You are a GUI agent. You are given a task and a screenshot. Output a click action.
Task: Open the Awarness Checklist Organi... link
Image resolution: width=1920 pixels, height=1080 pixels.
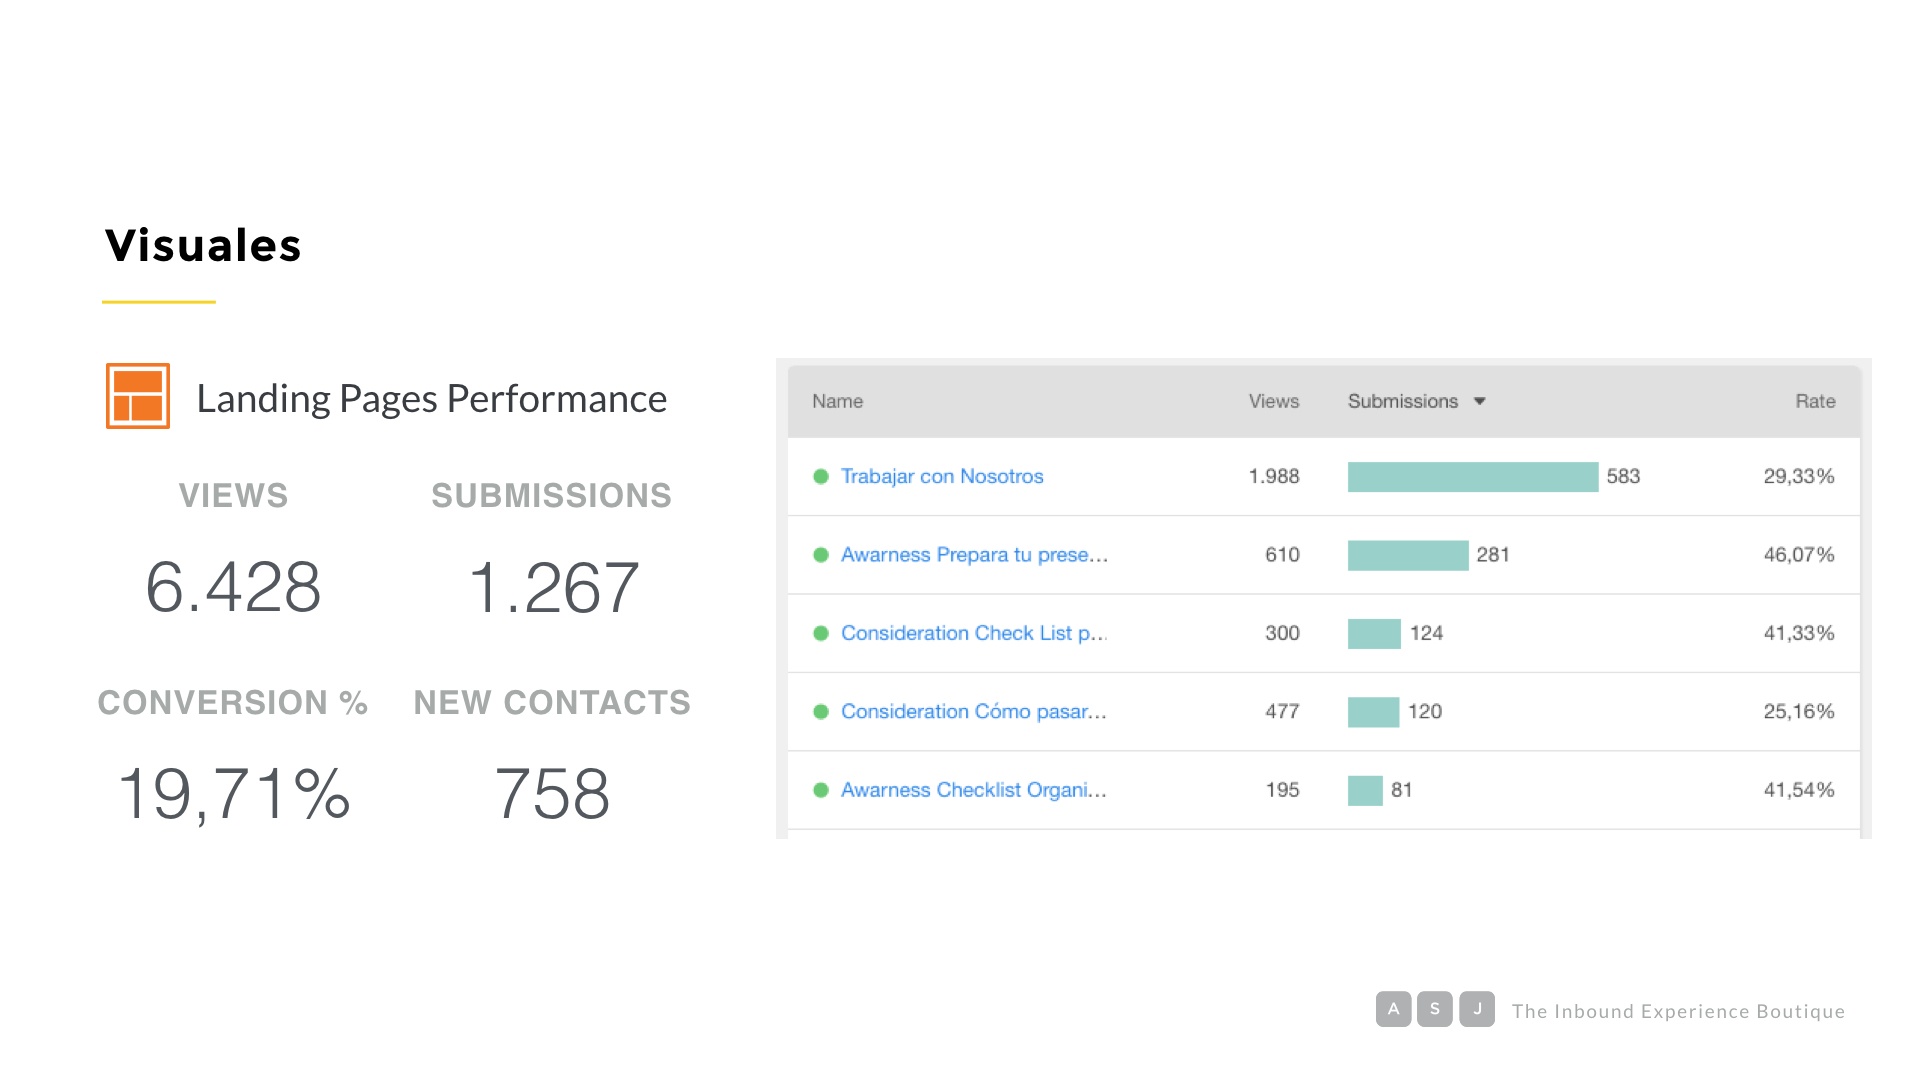[974, 790]
